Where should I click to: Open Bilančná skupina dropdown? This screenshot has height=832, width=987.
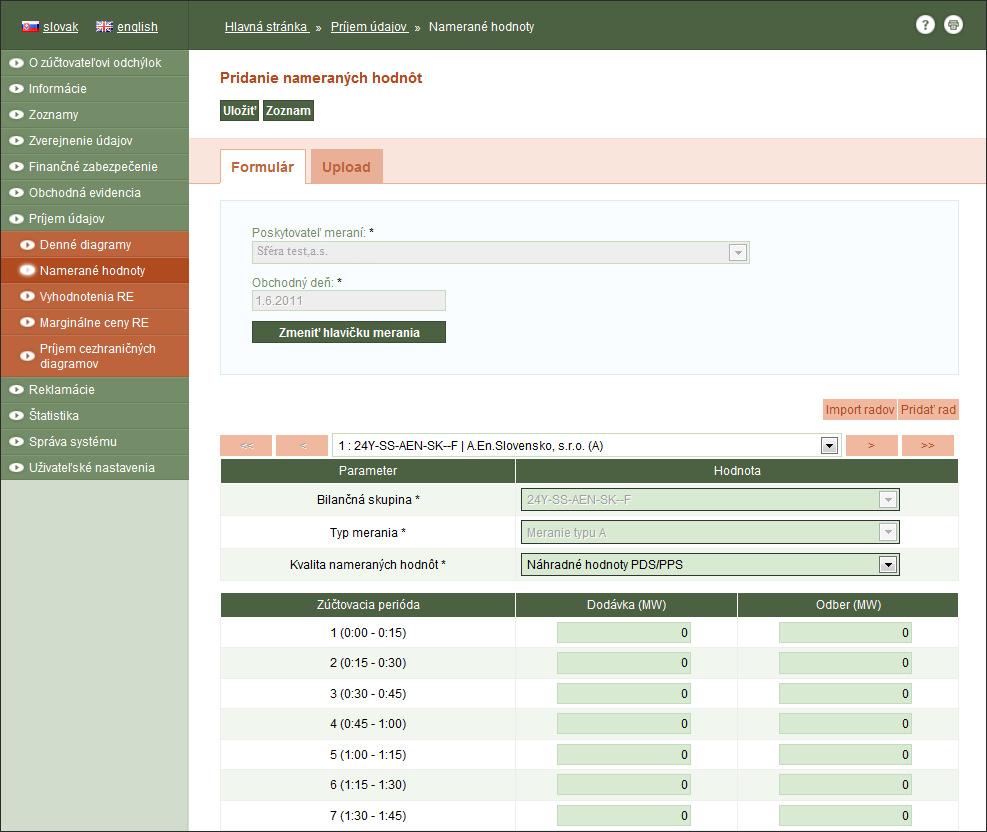click(710, 500)
